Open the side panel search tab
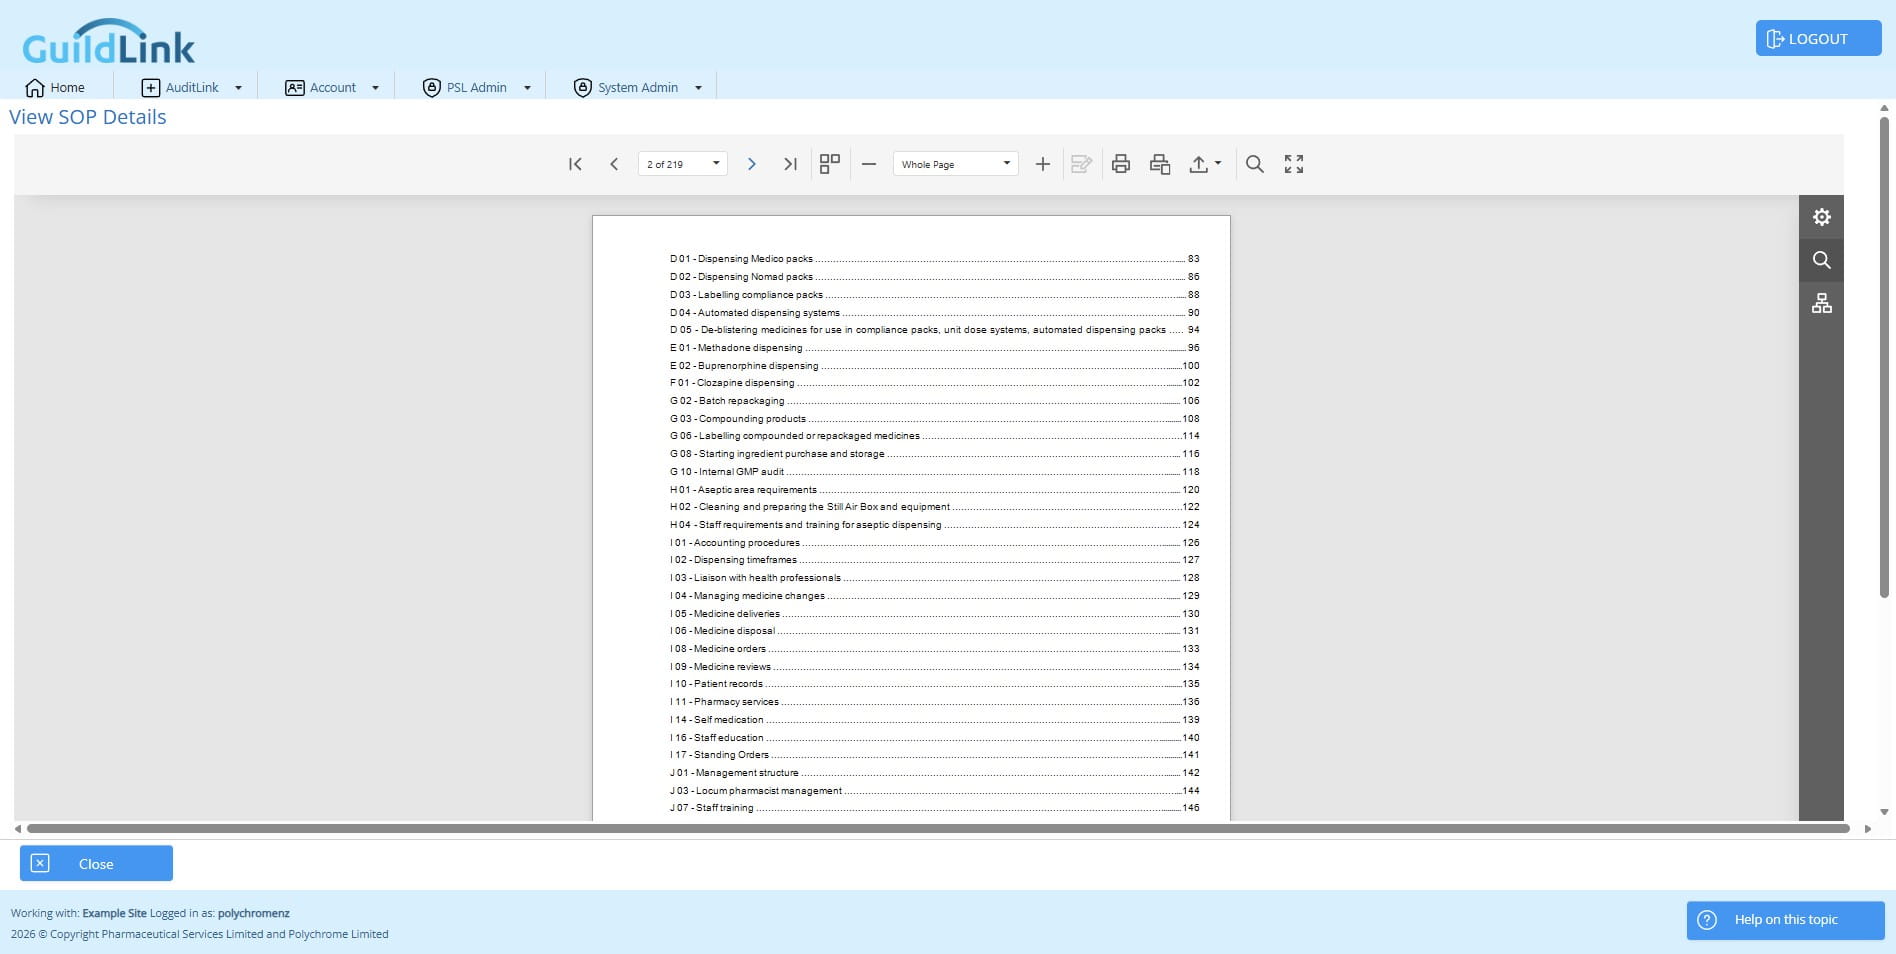Screen dimensions: 1896x954 [1821, 260]
